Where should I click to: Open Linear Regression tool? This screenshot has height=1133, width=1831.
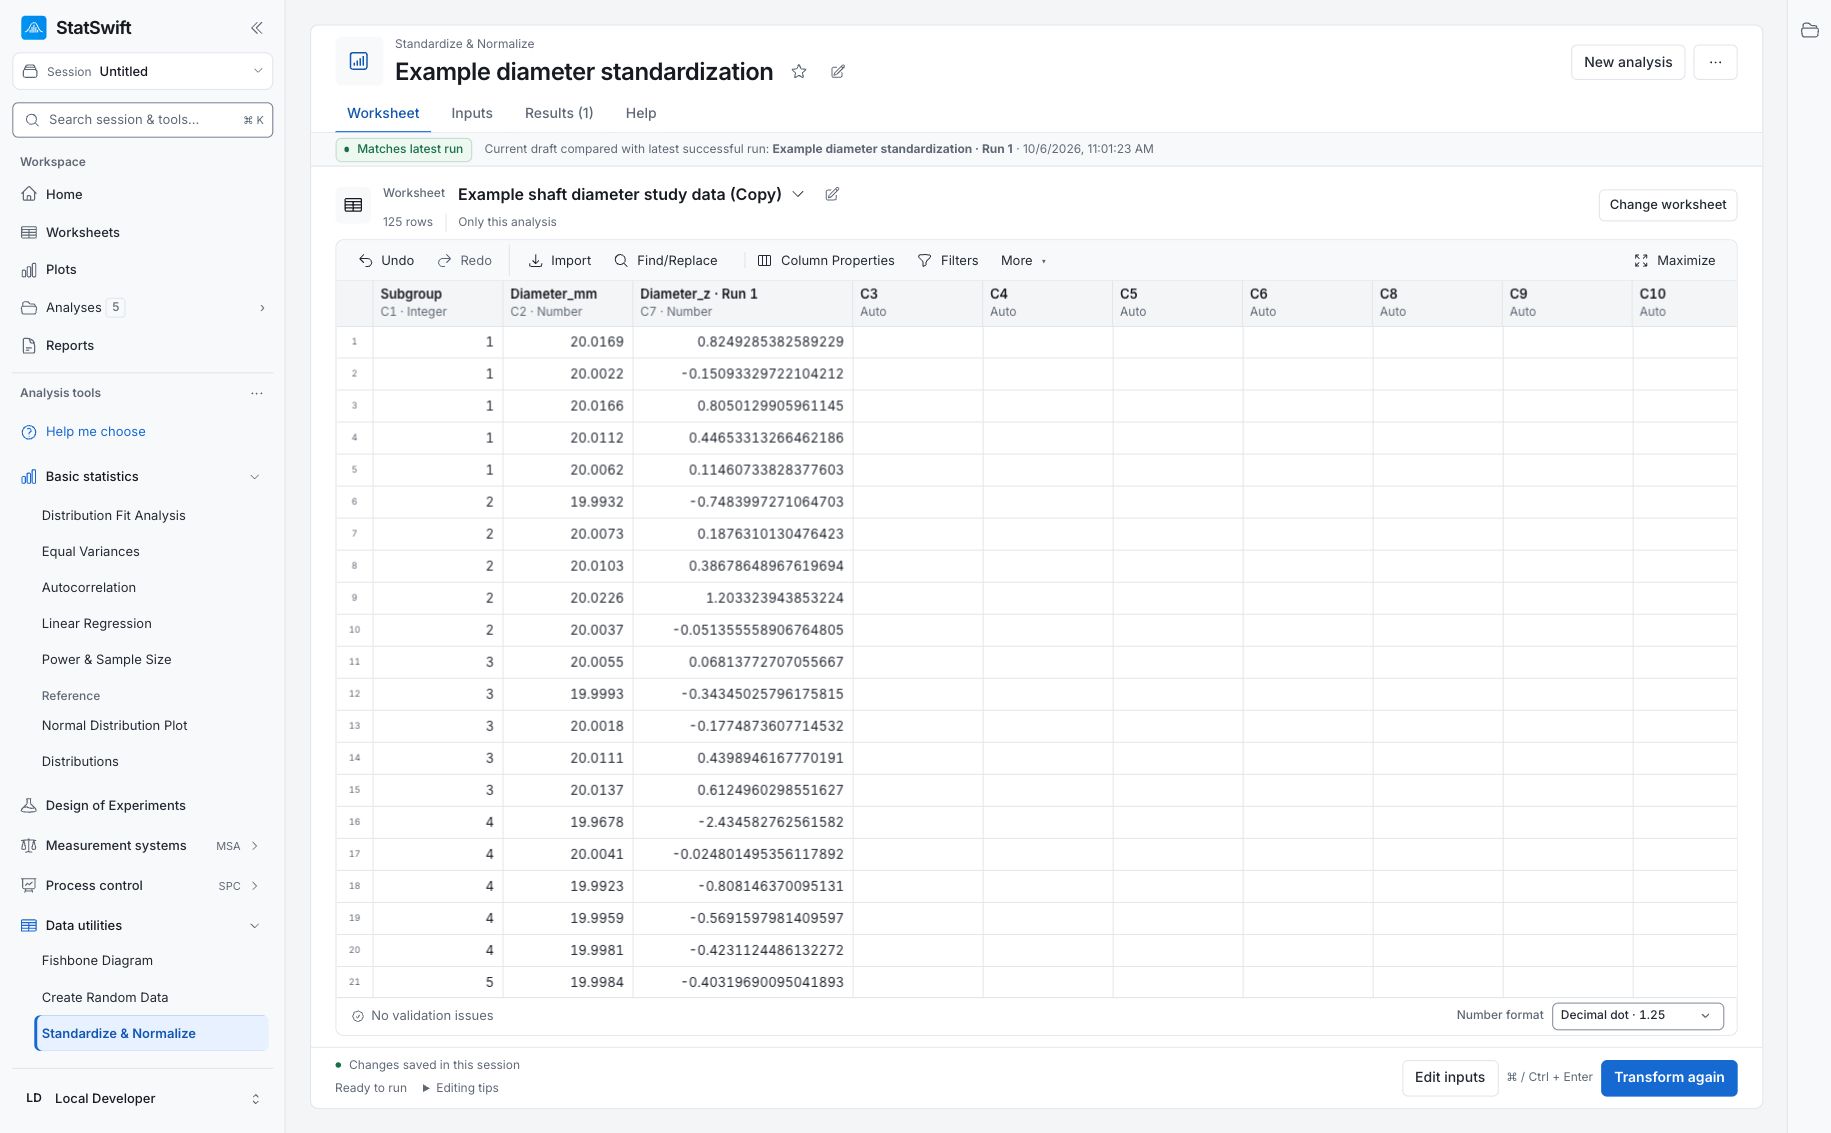97,624
